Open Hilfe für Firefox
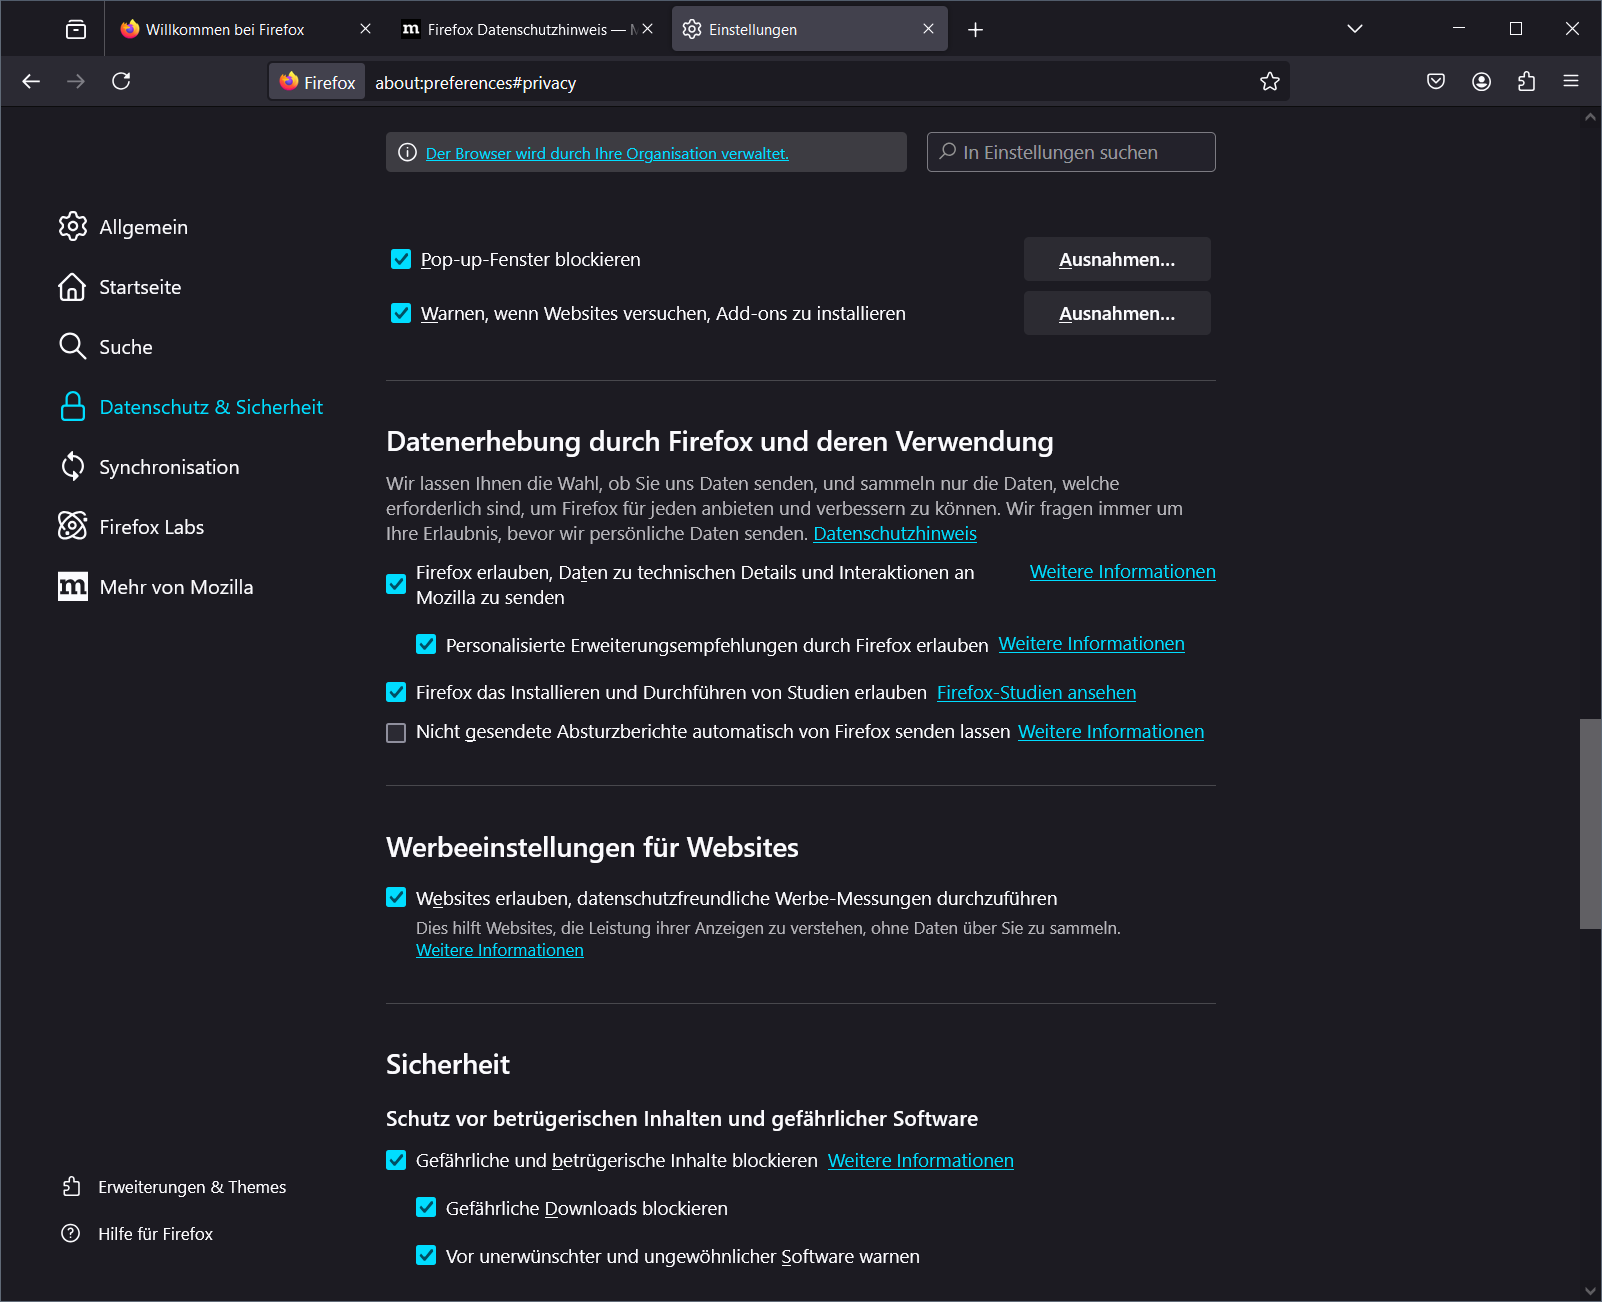1602x1302 pixels. click(138, 1234)
